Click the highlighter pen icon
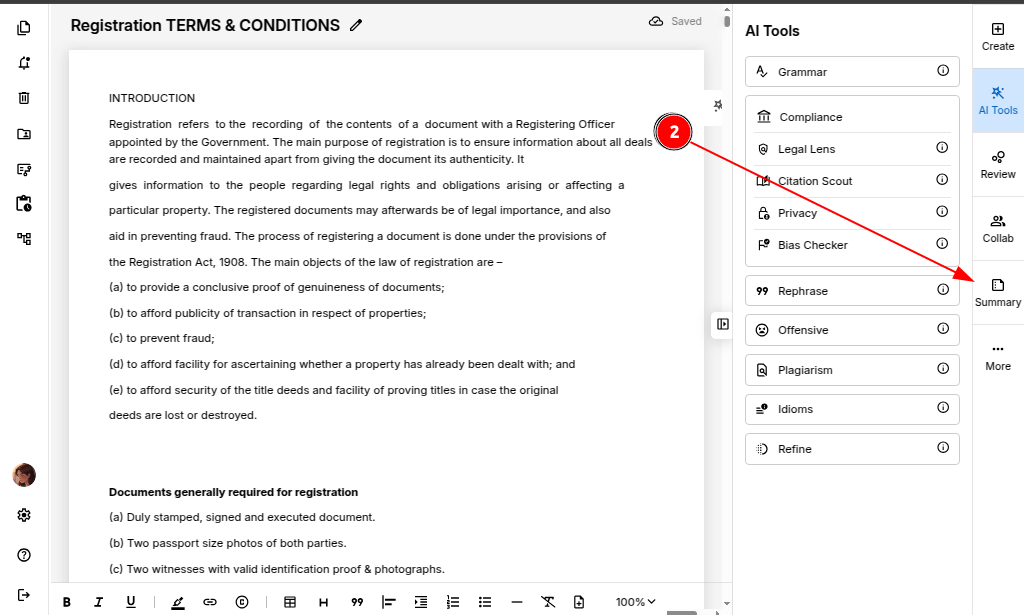The height and width of the screenshot is (615, 1024). pyautogui.click(x=178, y=602)
